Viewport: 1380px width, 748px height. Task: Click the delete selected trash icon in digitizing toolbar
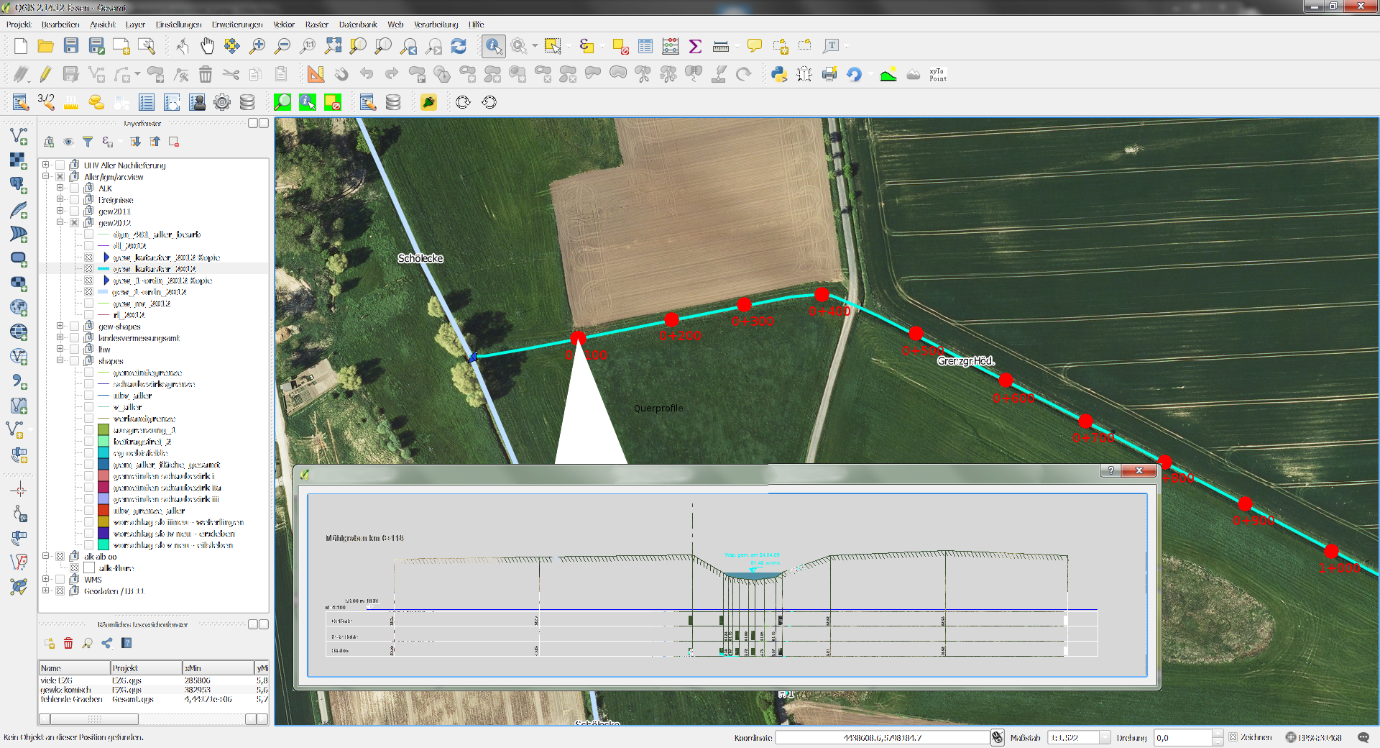pos(205,74)
